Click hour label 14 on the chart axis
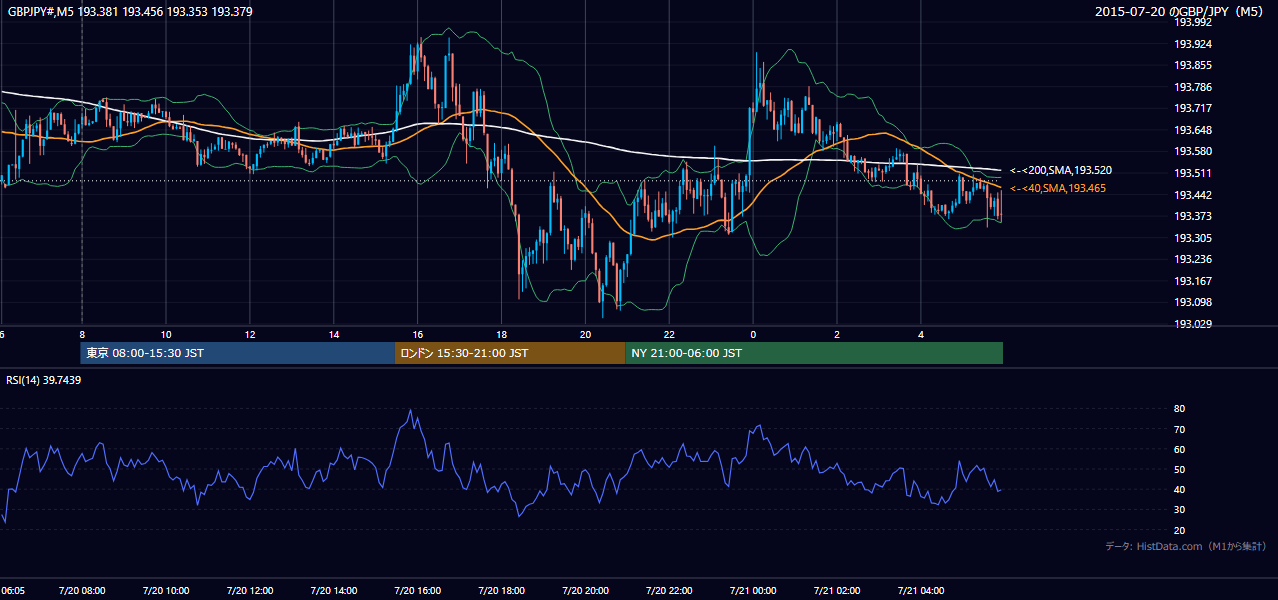Screen dimensions: 1278x600 (334, 334)
